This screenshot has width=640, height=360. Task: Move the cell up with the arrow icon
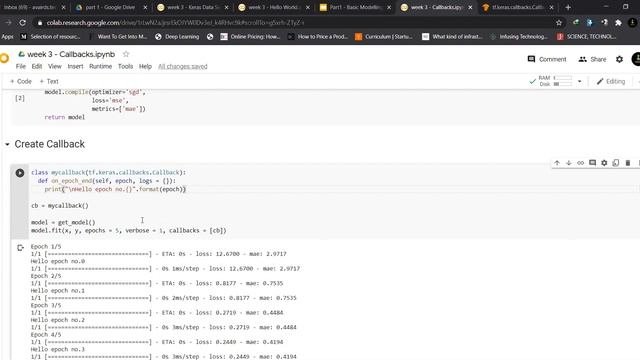557,163
